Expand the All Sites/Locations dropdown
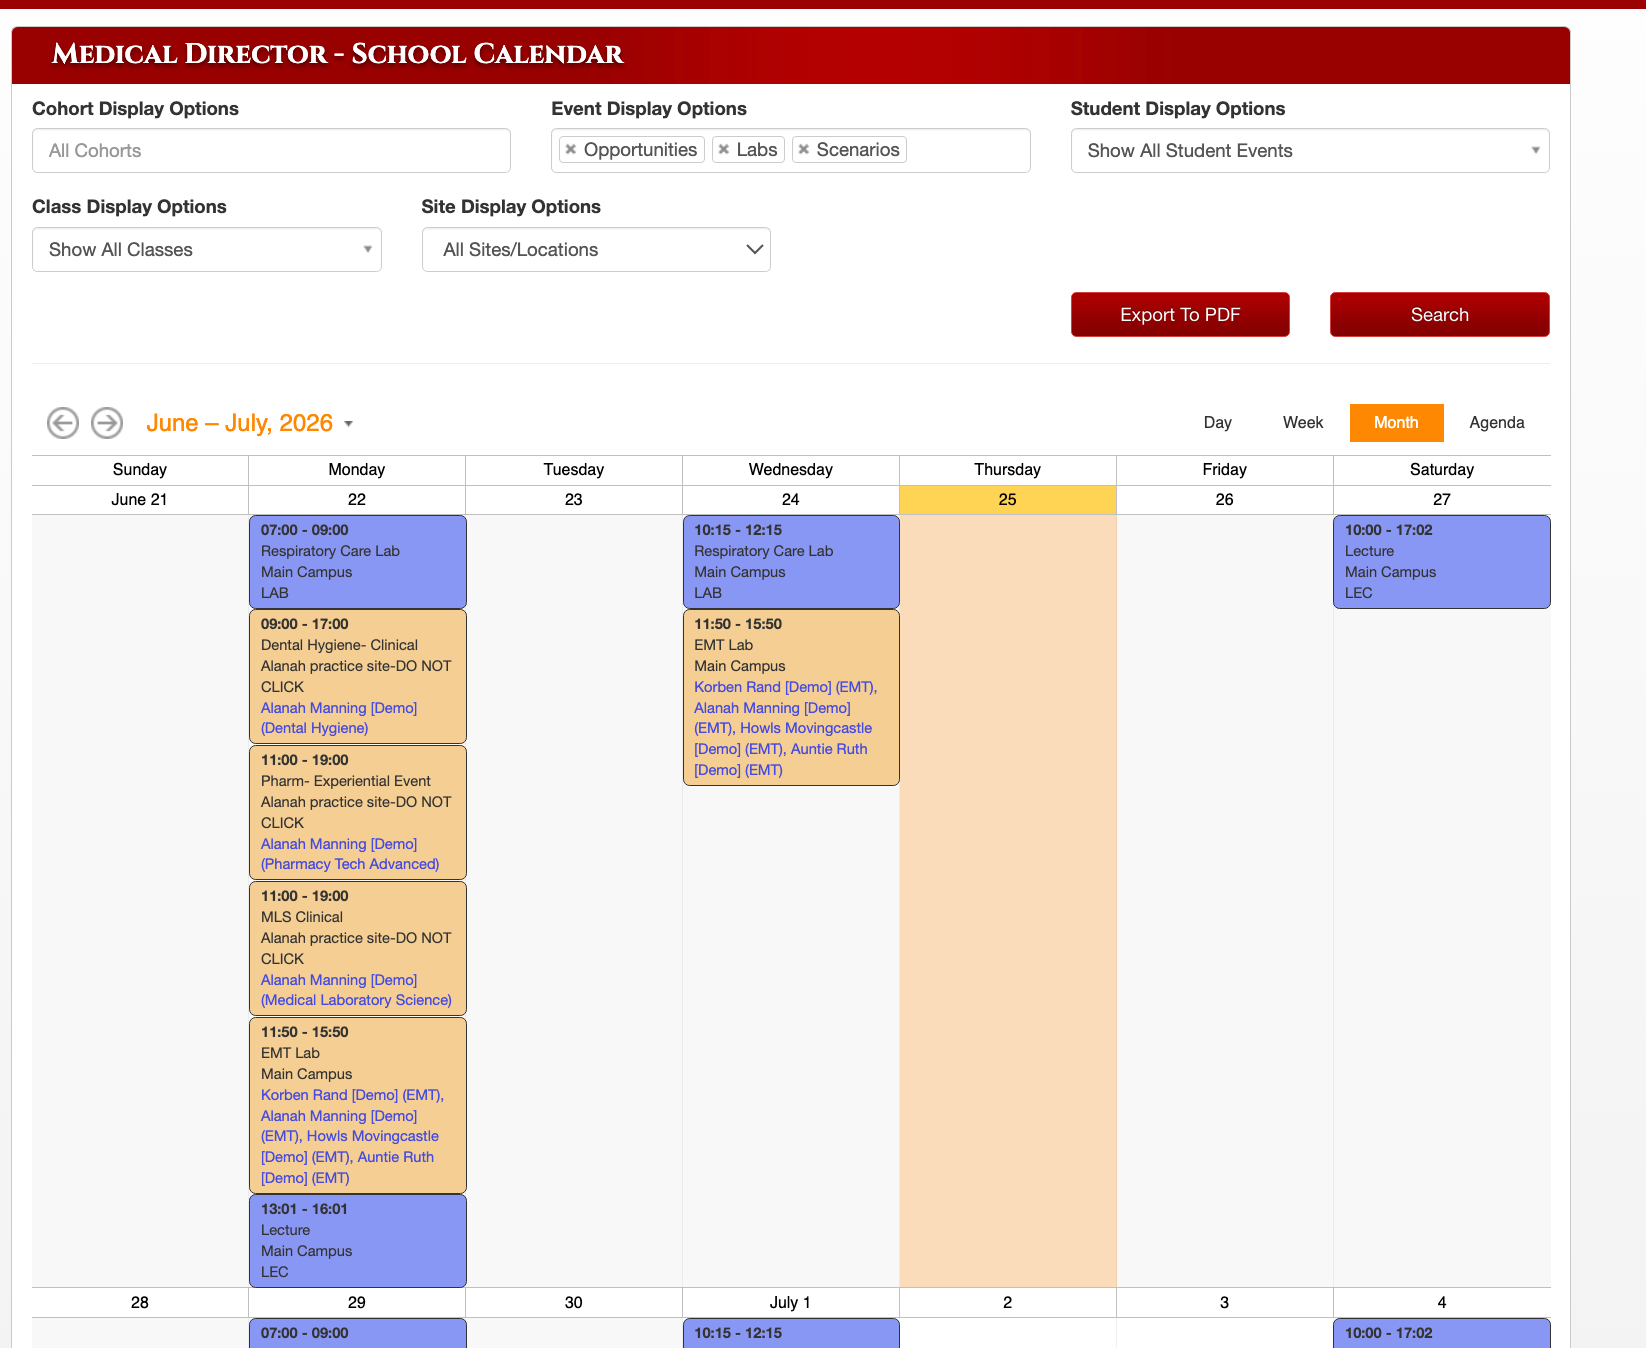 [596, 250]
